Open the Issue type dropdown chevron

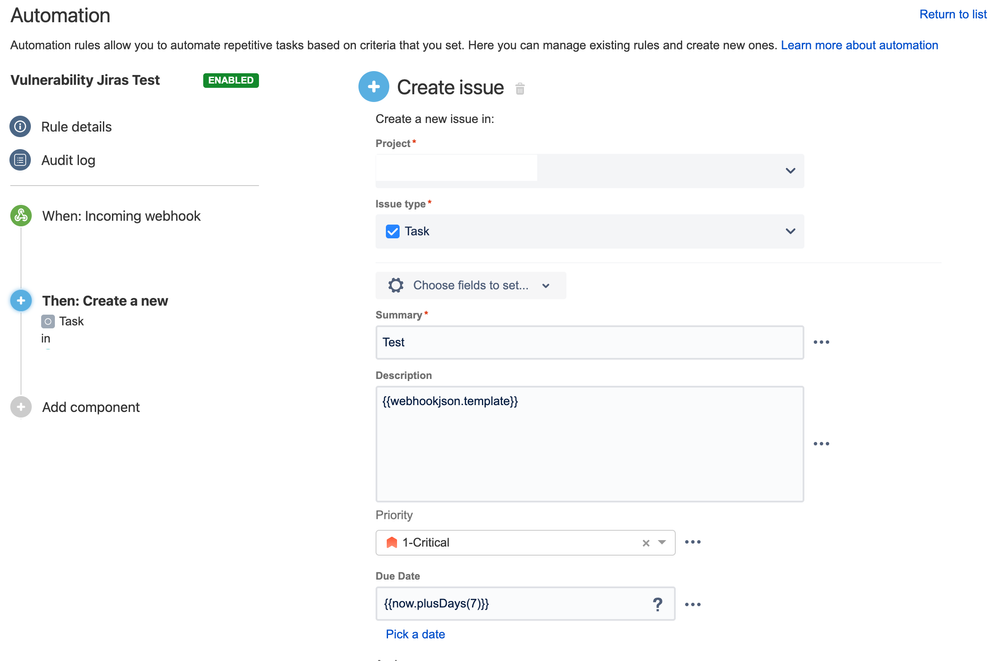790,231
